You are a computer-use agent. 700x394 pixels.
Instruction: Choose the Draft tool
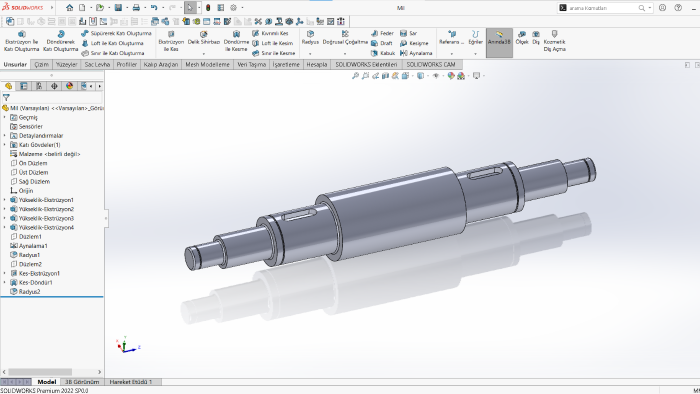click(381, 43)
